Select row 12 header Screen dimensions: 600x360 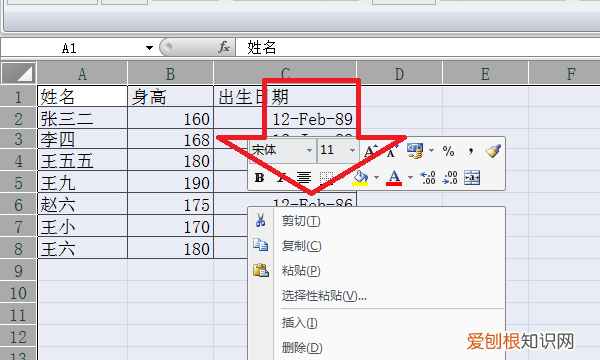tap(18, 337)
